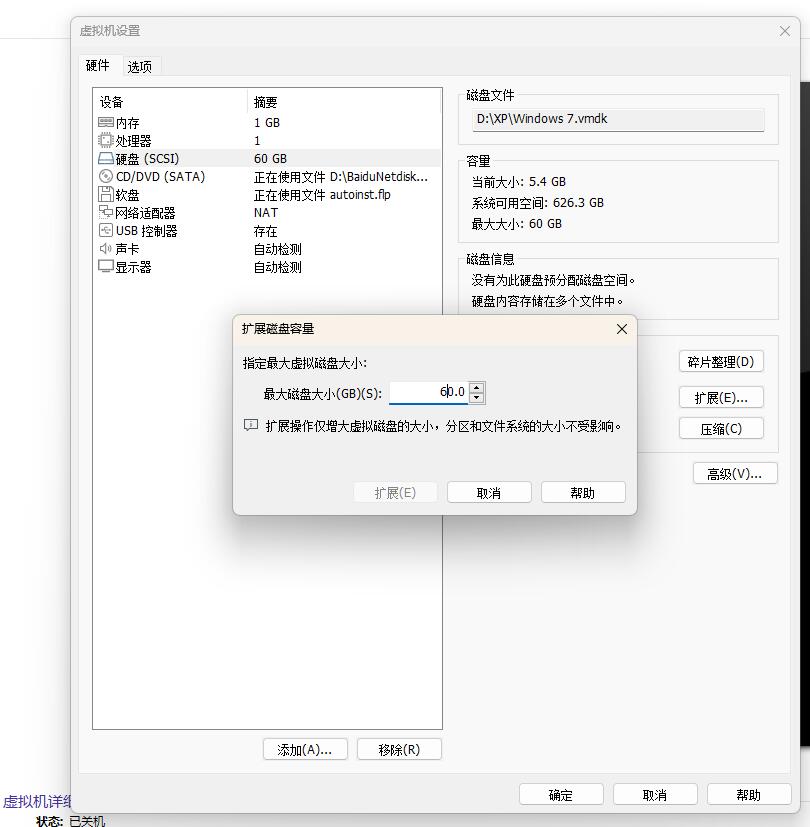Click the USB controller icon
This screenshot has height=827, width=810.
coord(105,230)
